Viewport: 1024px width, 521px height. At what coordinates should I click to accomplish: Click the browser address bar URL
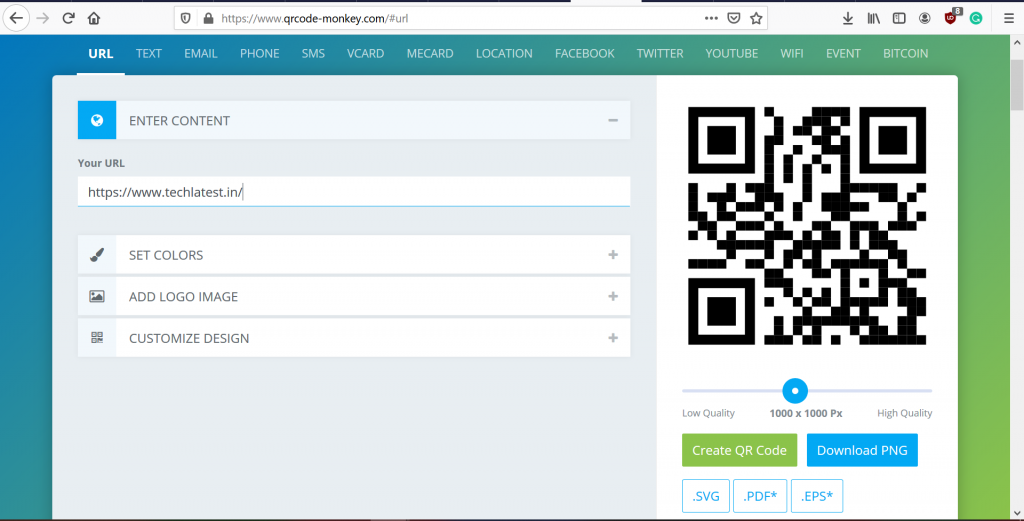coord(315,18)
